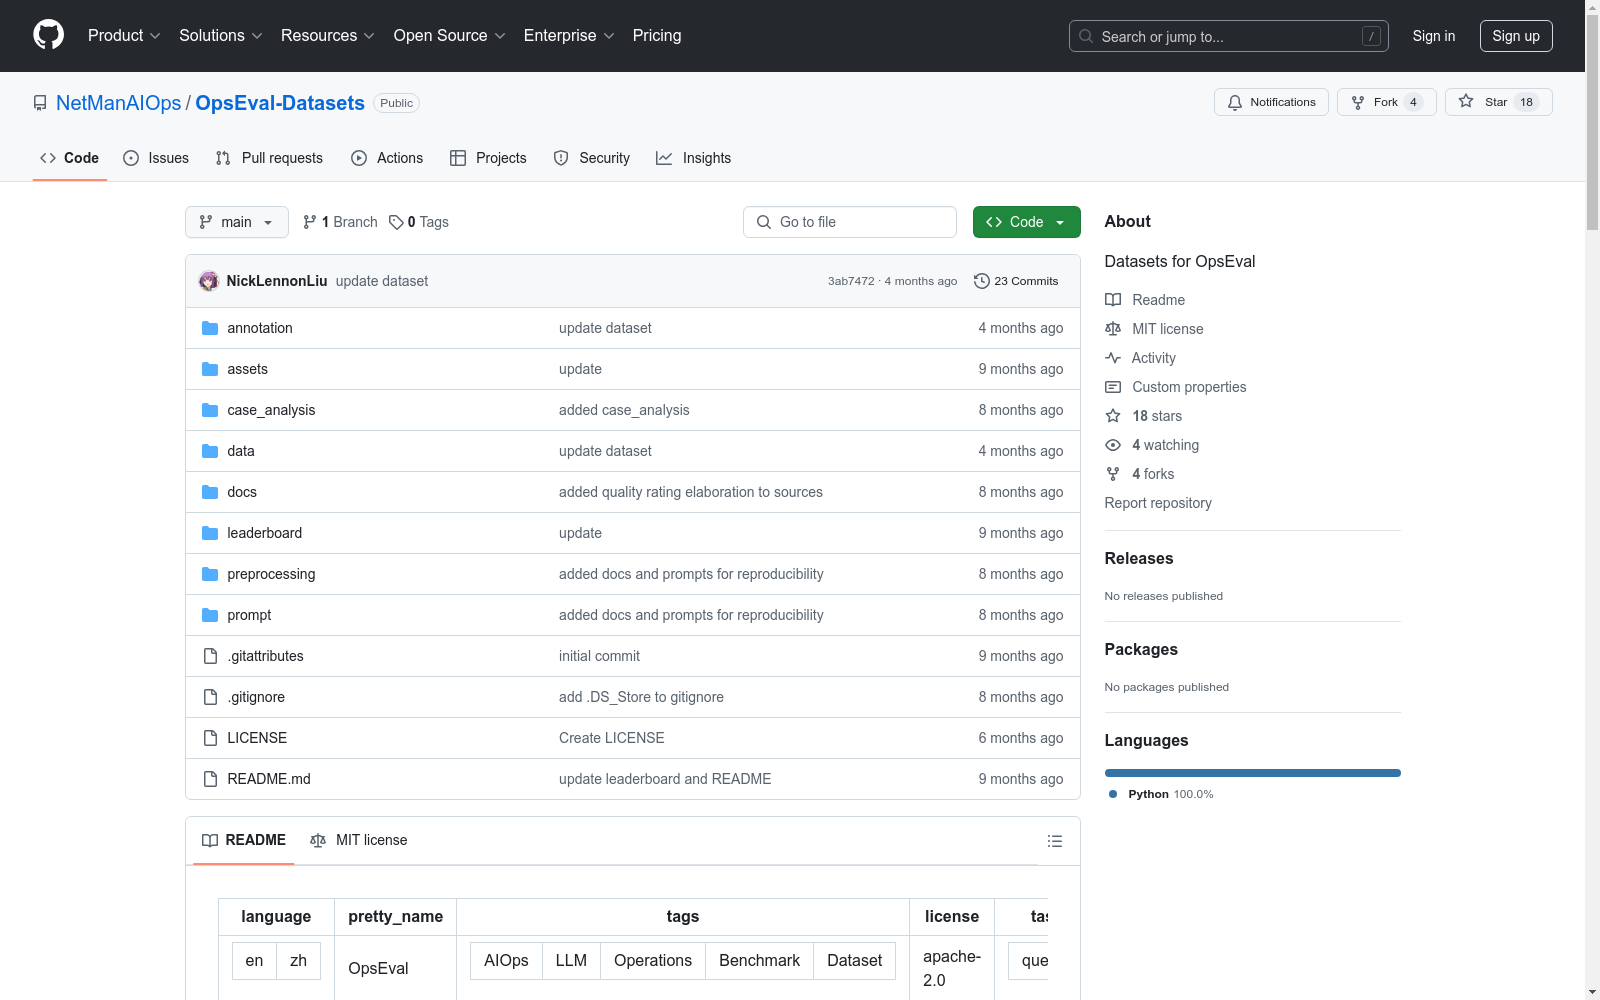Click the .gitattributes file icon
1600x1000 pixels.
[x=210, y=656]
